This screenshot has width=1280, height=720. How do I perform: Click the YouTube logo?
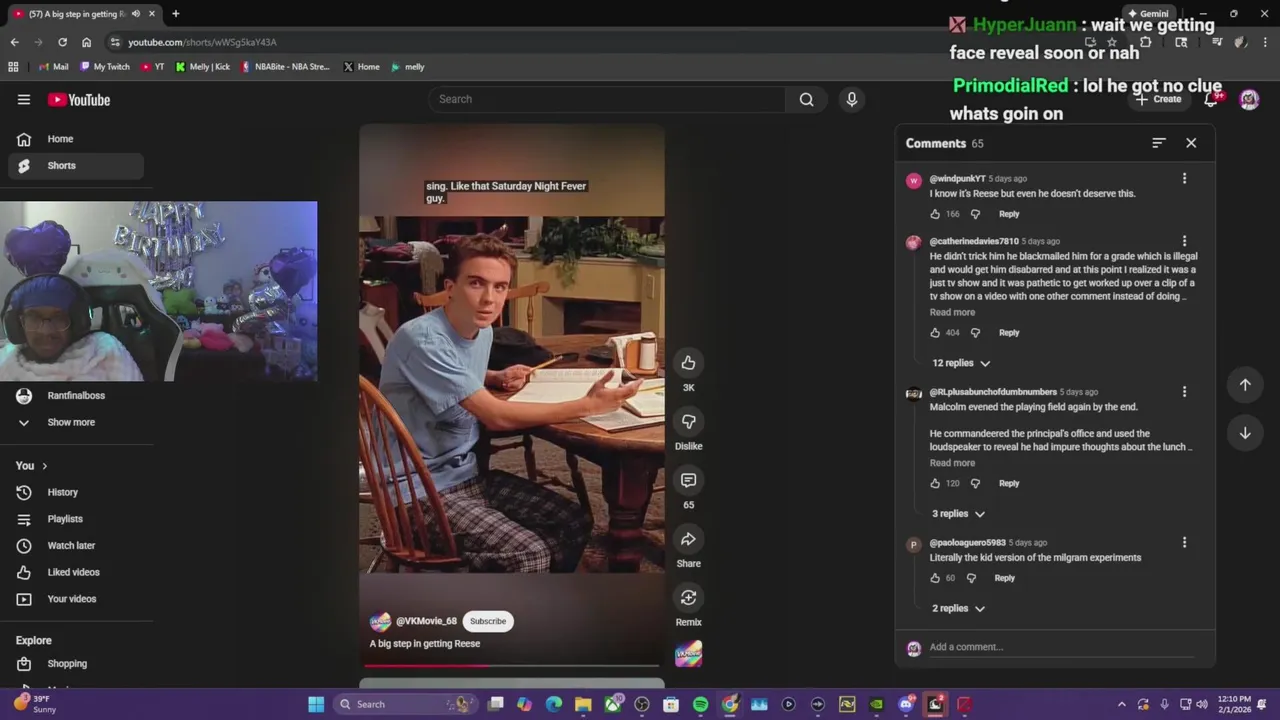click(79, 100)
